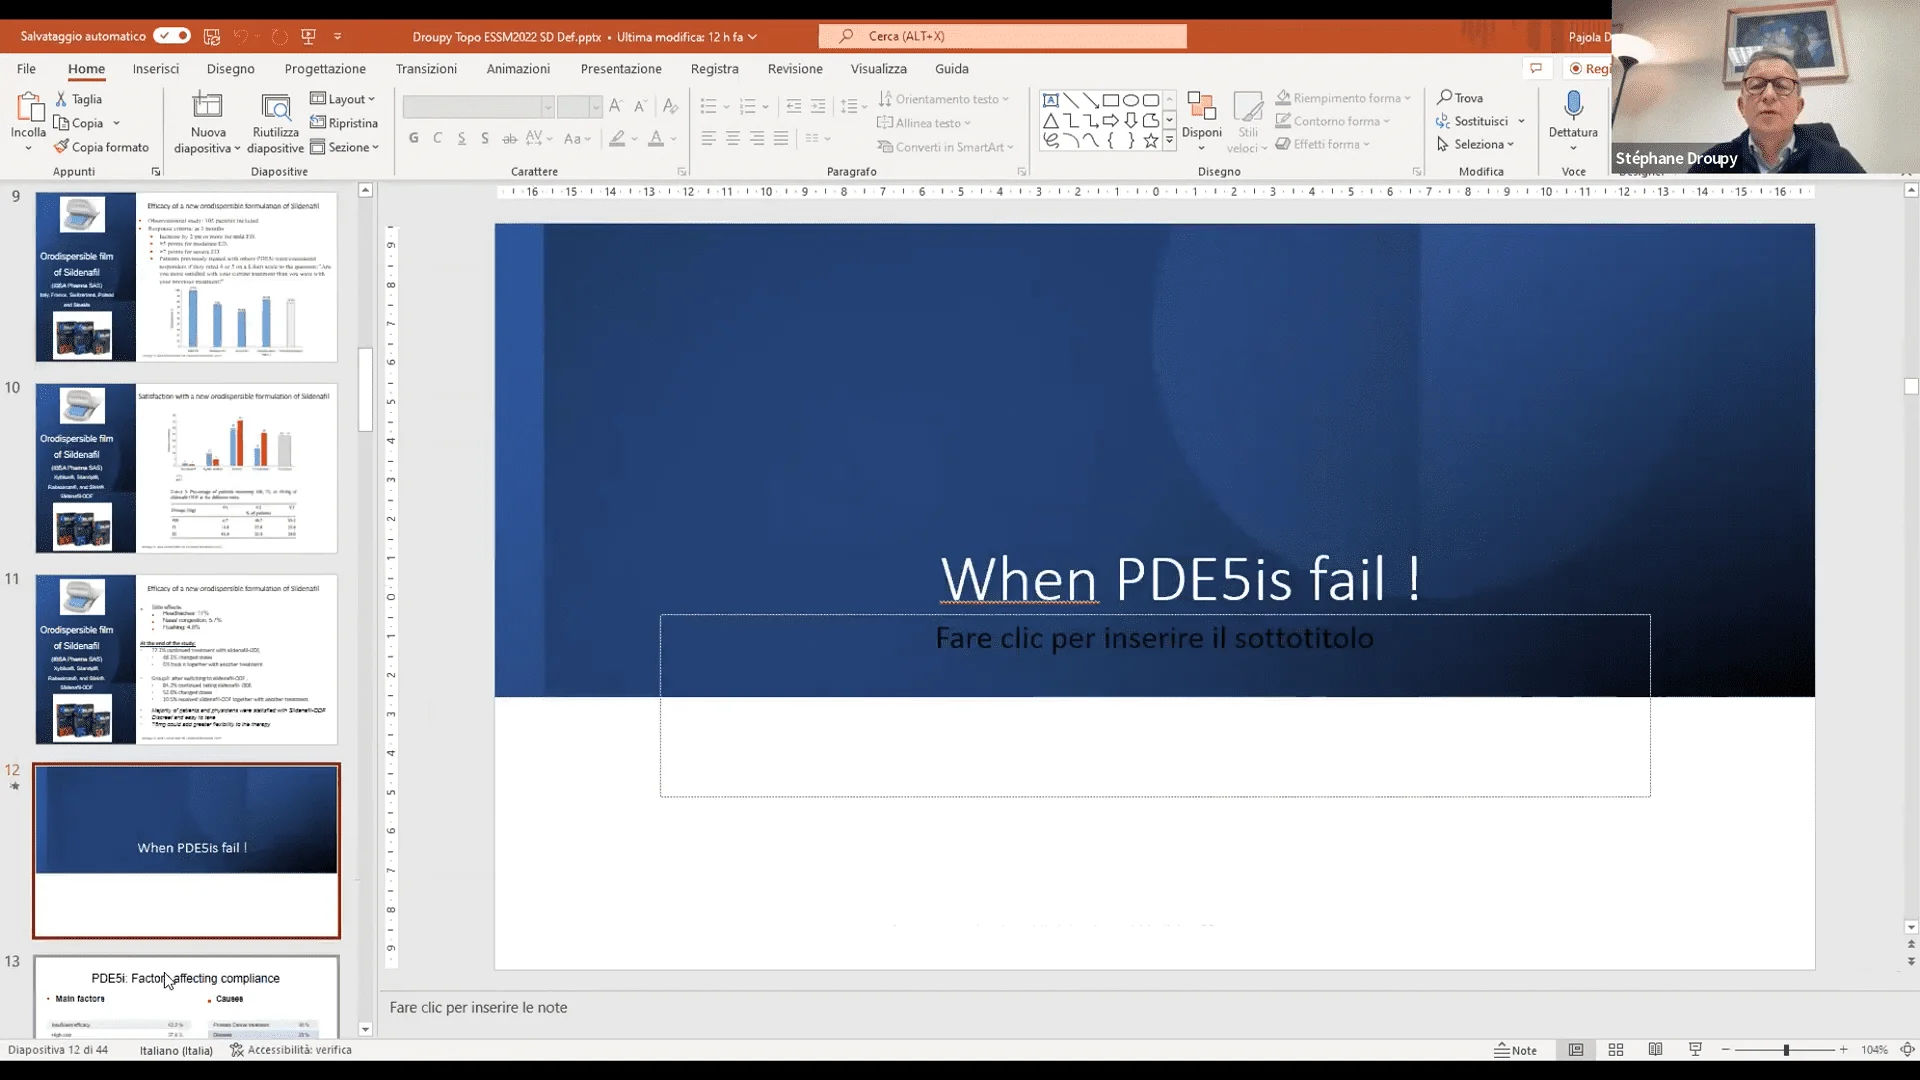Increase font size icon
The width and height of the screenshot is (1920, 1080).
(616, 106)
